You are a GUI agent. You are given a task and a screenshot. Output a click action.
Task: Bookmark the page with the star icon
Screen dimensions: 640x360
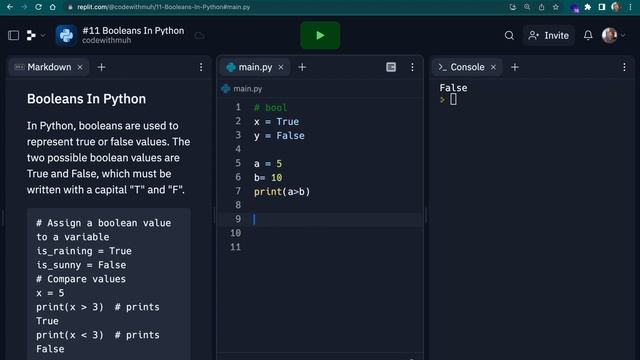click(x=556, y=7)
